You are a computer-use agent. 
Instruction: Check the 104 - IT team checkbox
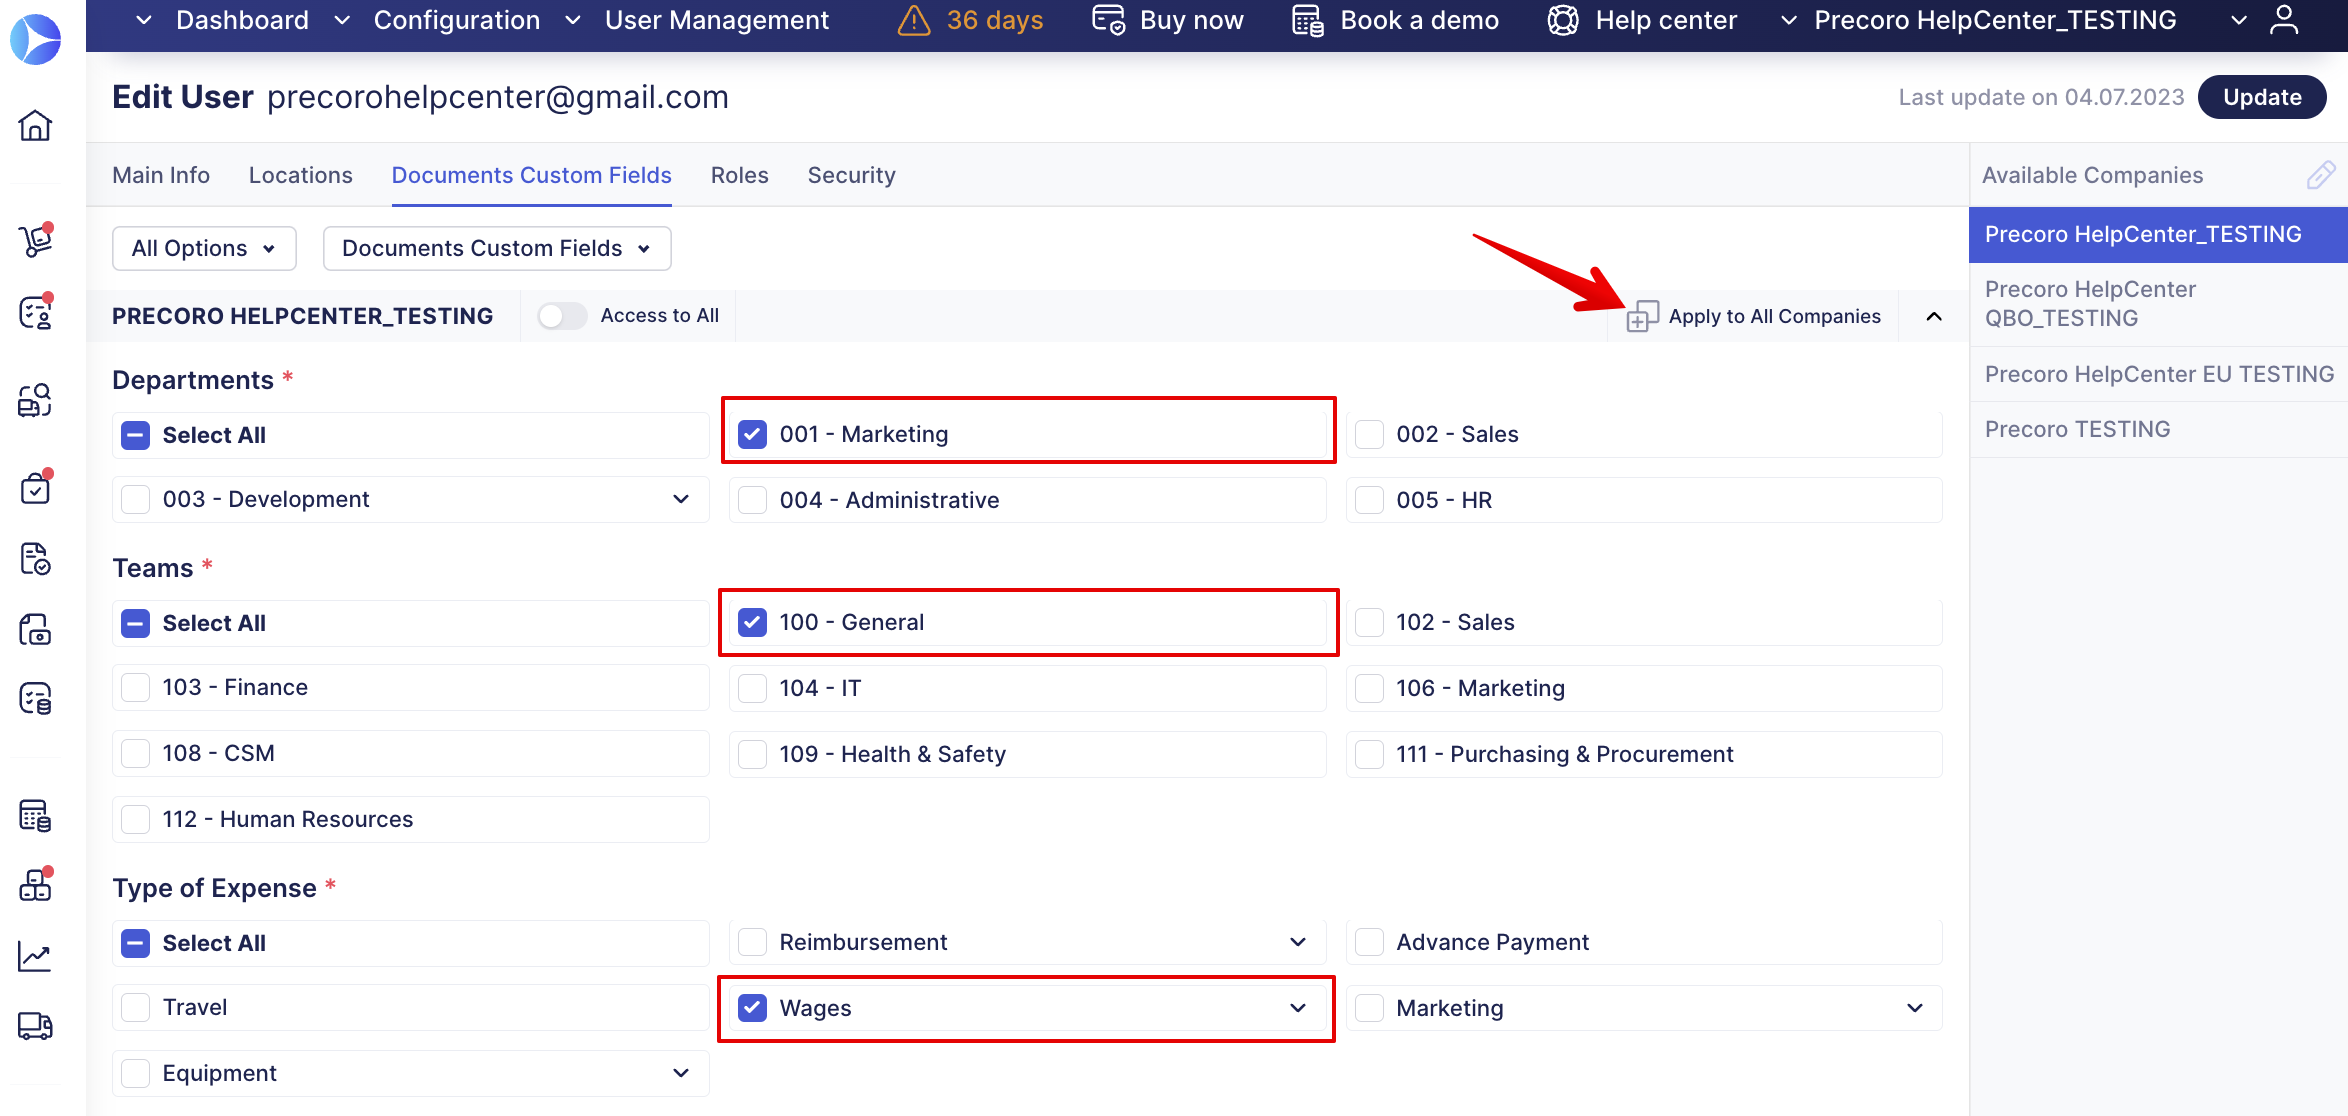pos(752,688)
